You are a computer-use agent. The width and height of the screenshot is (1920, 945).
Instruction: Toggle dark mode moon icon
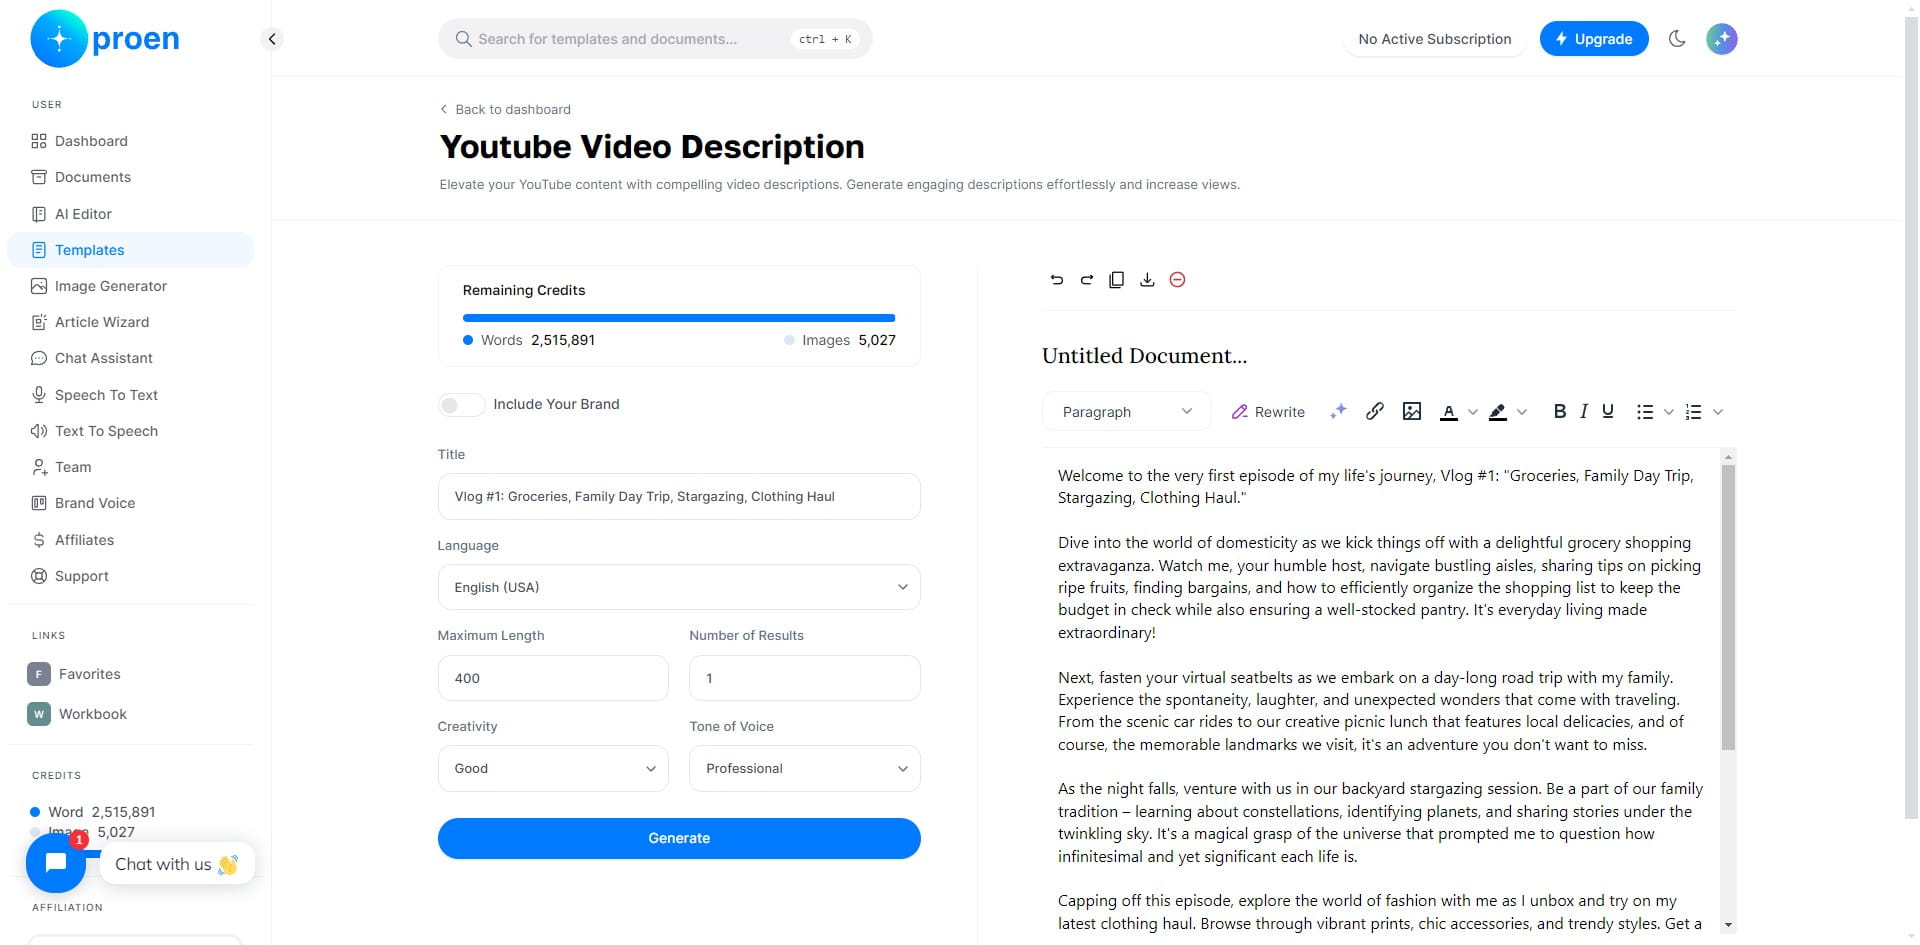(x=1677, y=39)
